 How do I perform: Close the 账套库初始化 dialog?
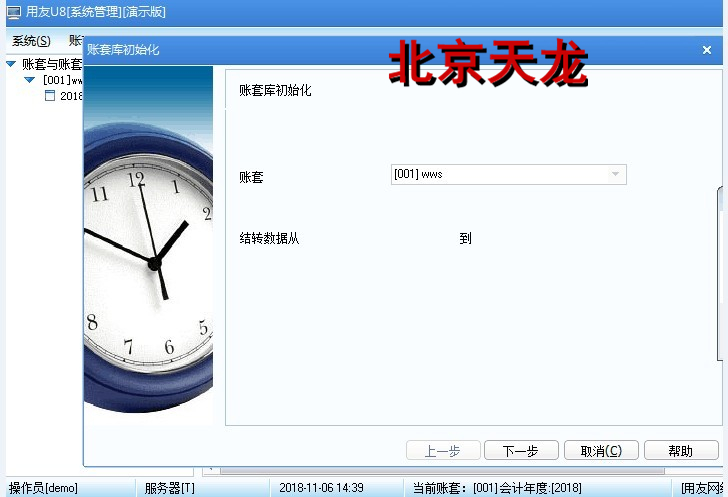707,50
